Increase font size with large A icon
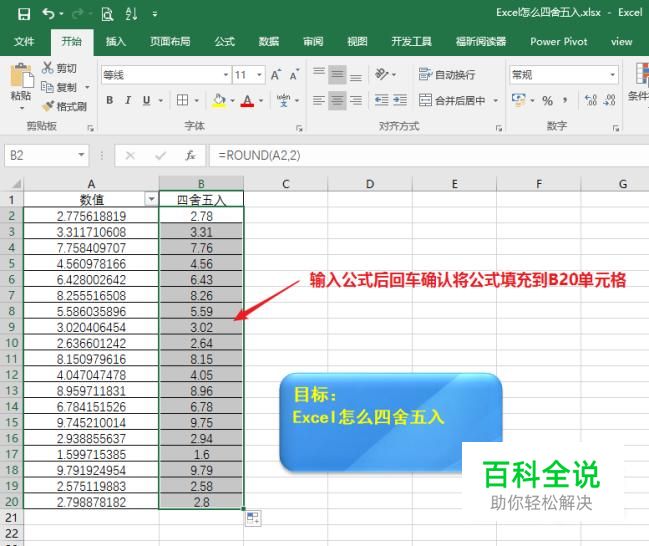This screenshot has width=649, height=546. point(276,75)
